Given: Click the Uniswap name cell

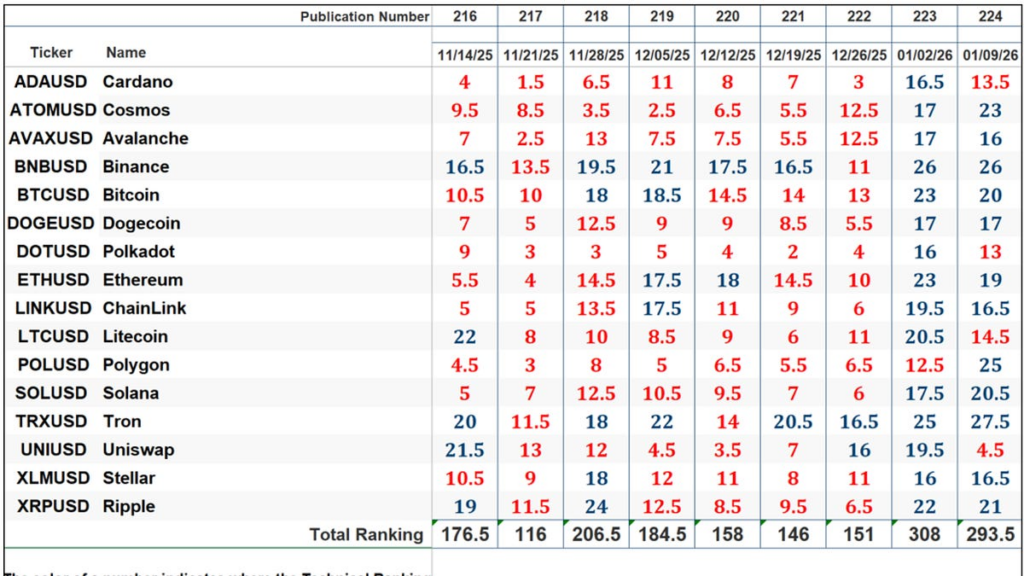Looking at the screenshot, I should point(138,449).
